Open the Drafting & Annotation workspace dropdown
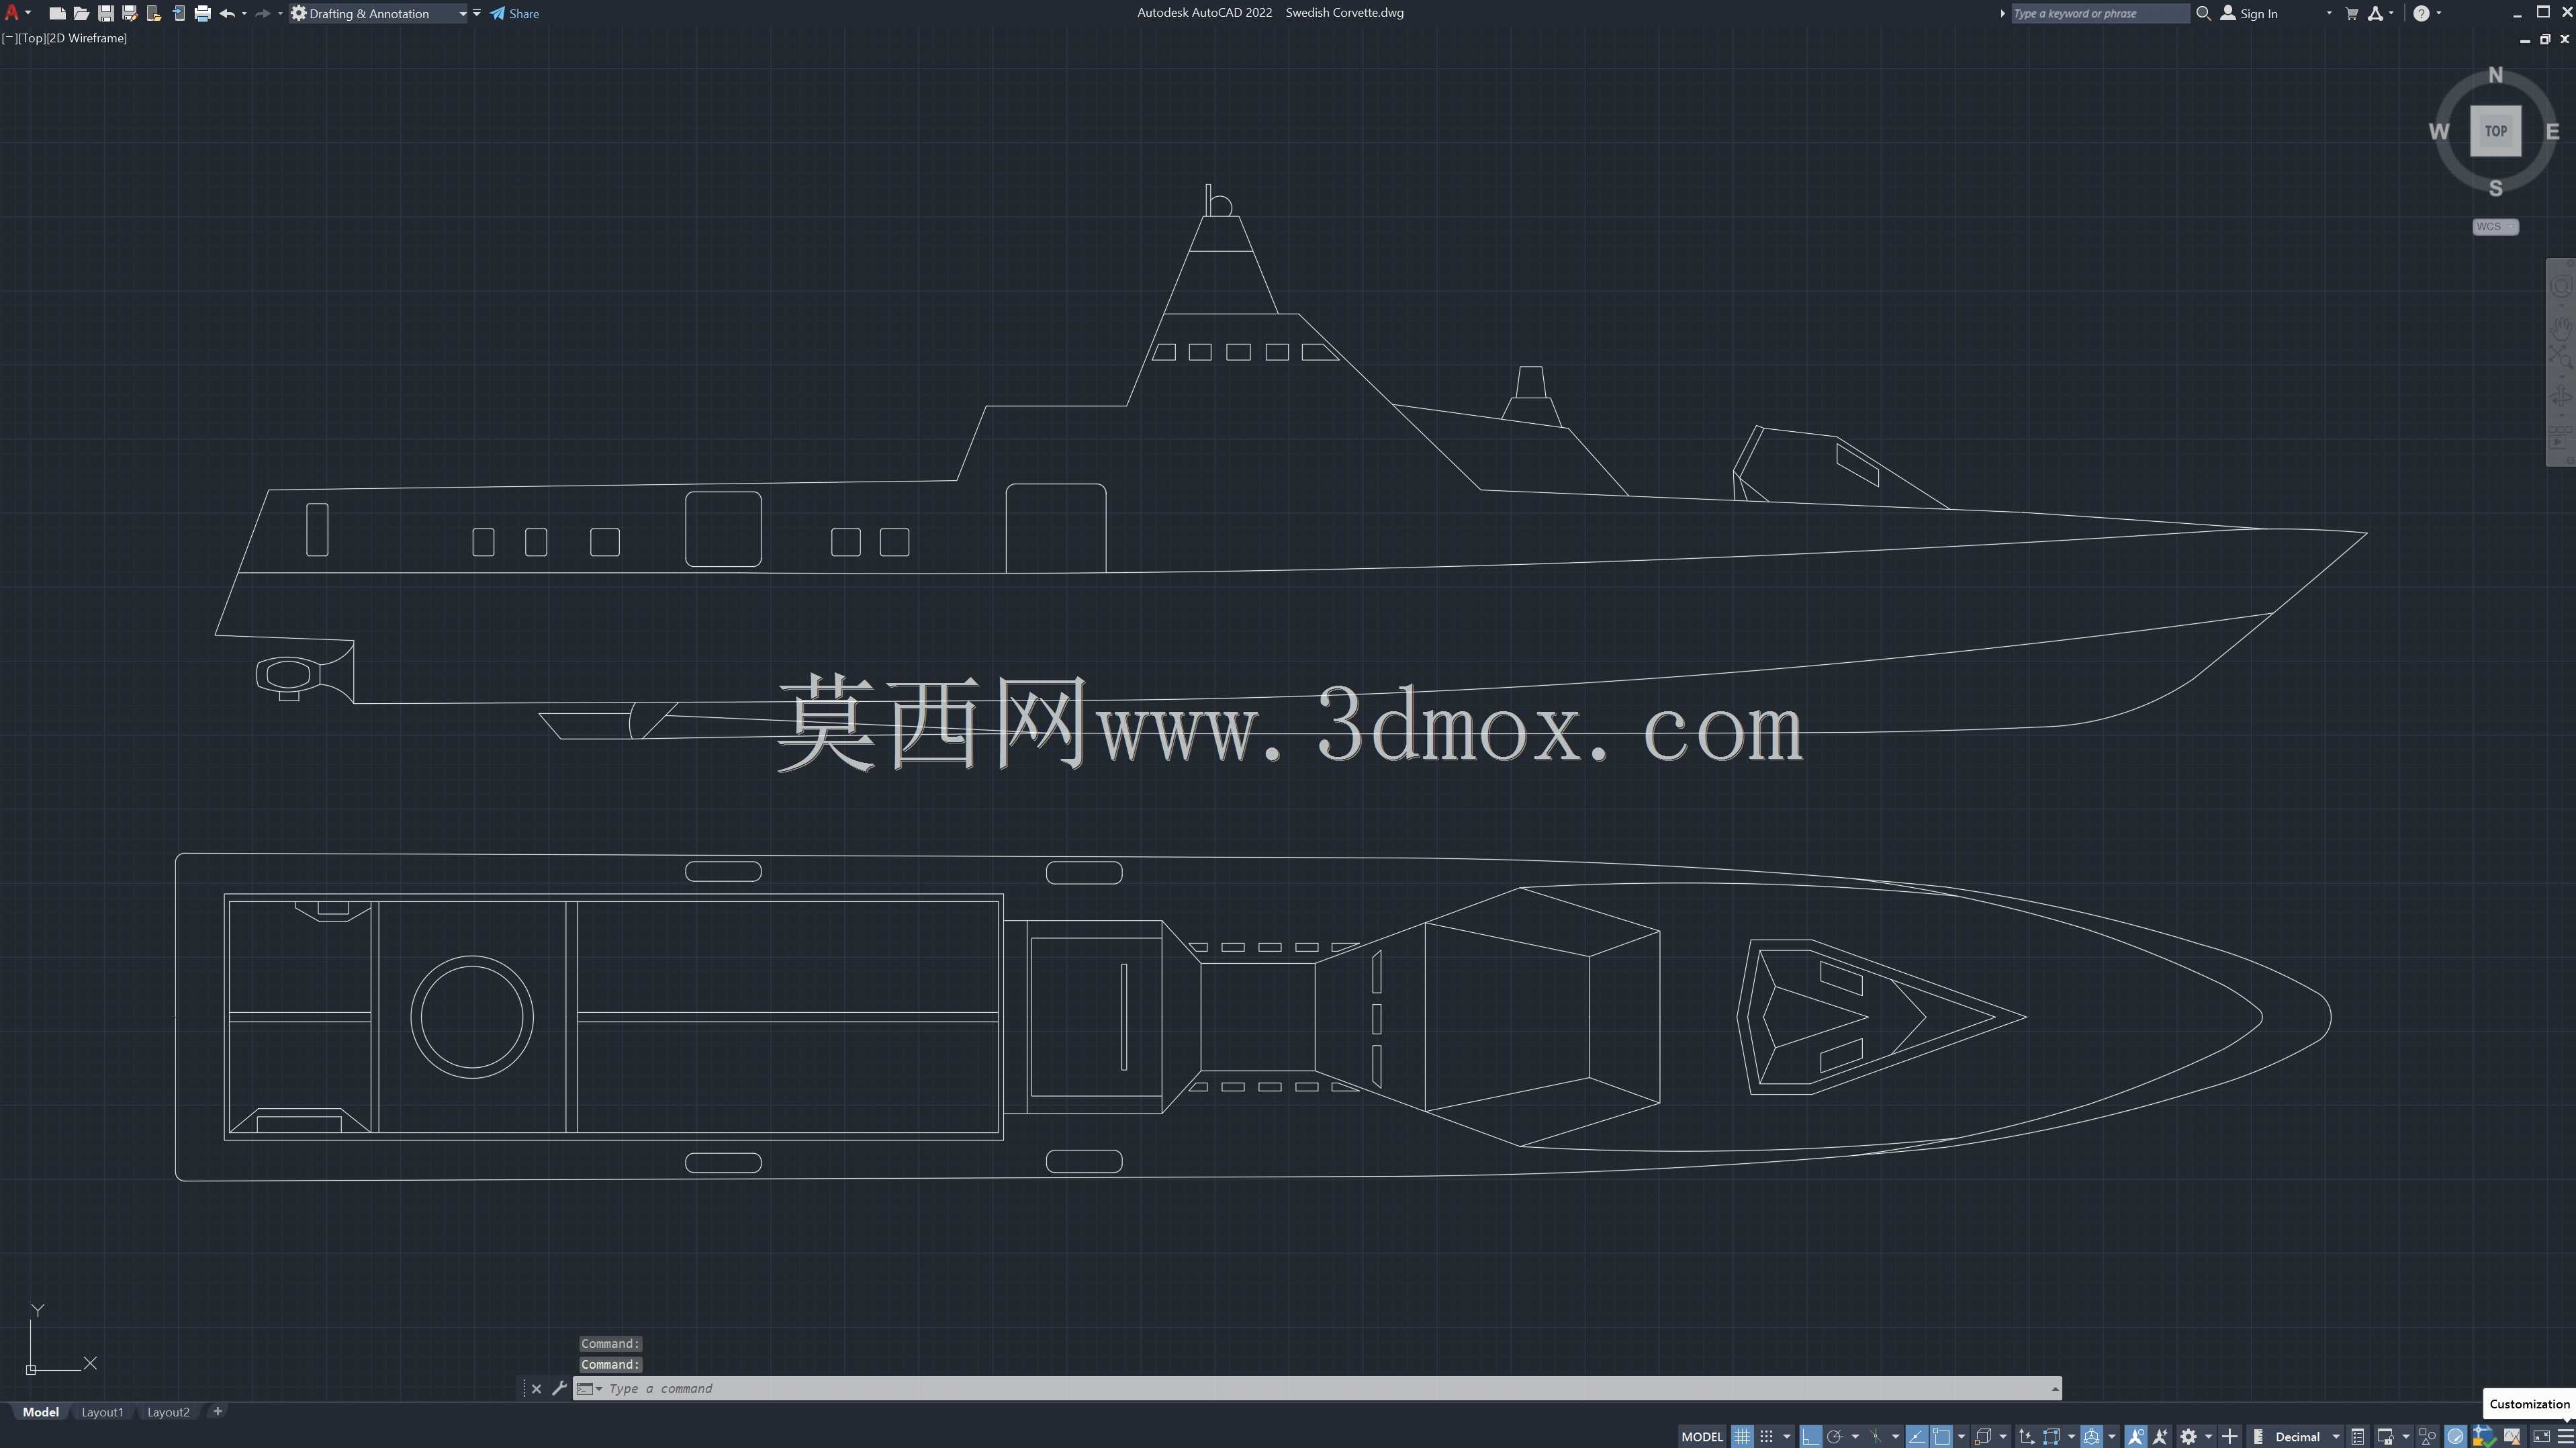 pos(379,14)
